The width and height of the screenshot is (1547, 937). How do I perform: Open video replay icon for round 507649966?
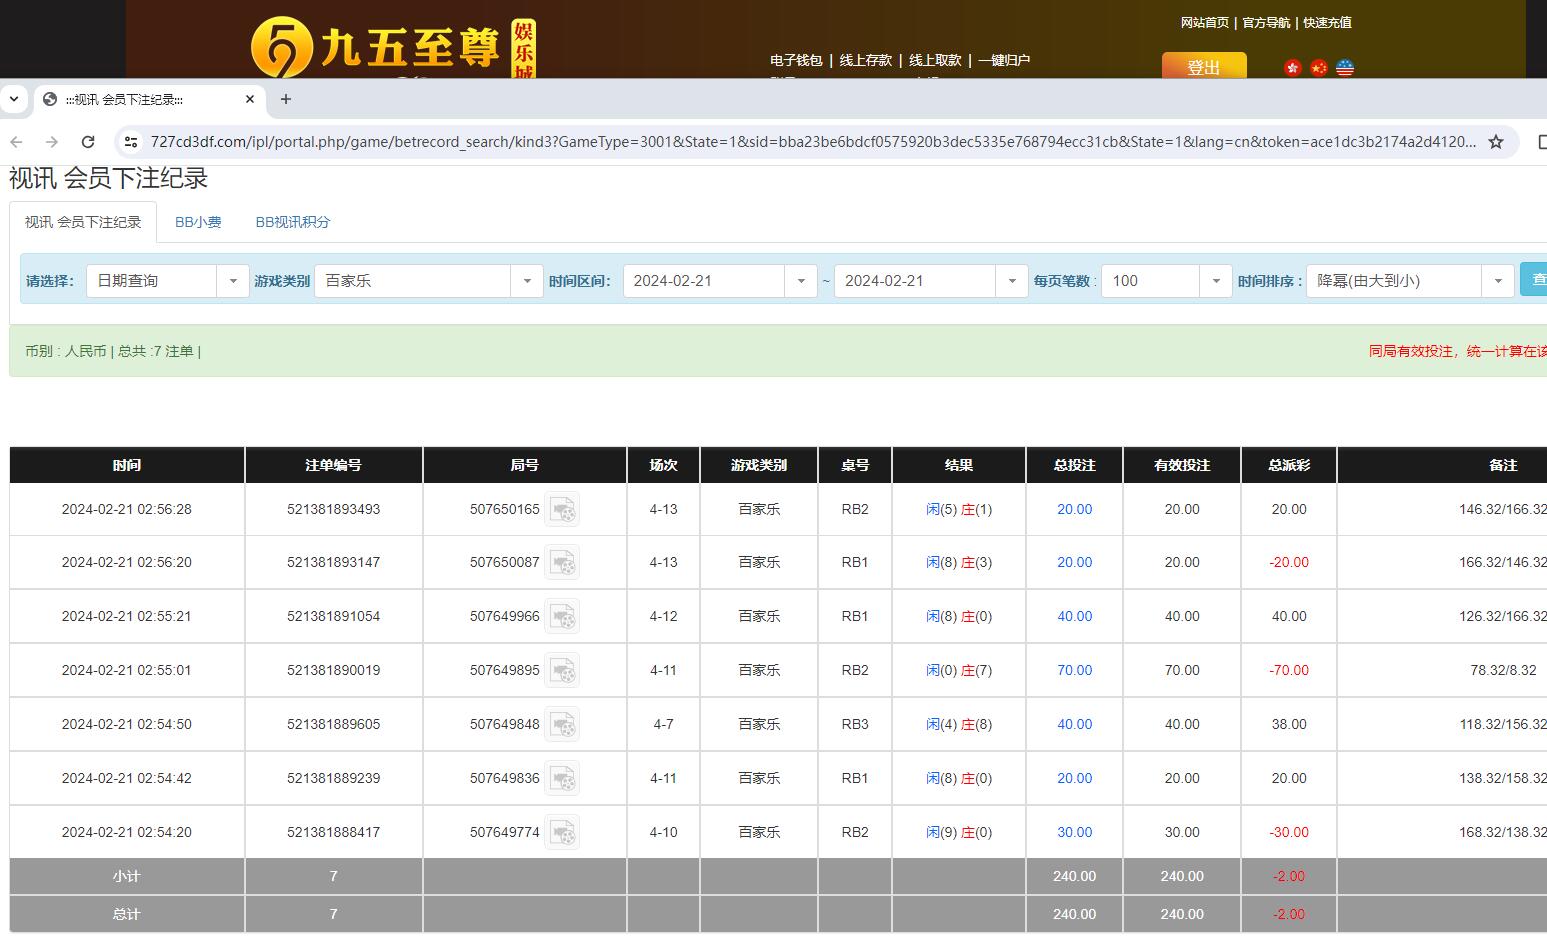[562, 616]
